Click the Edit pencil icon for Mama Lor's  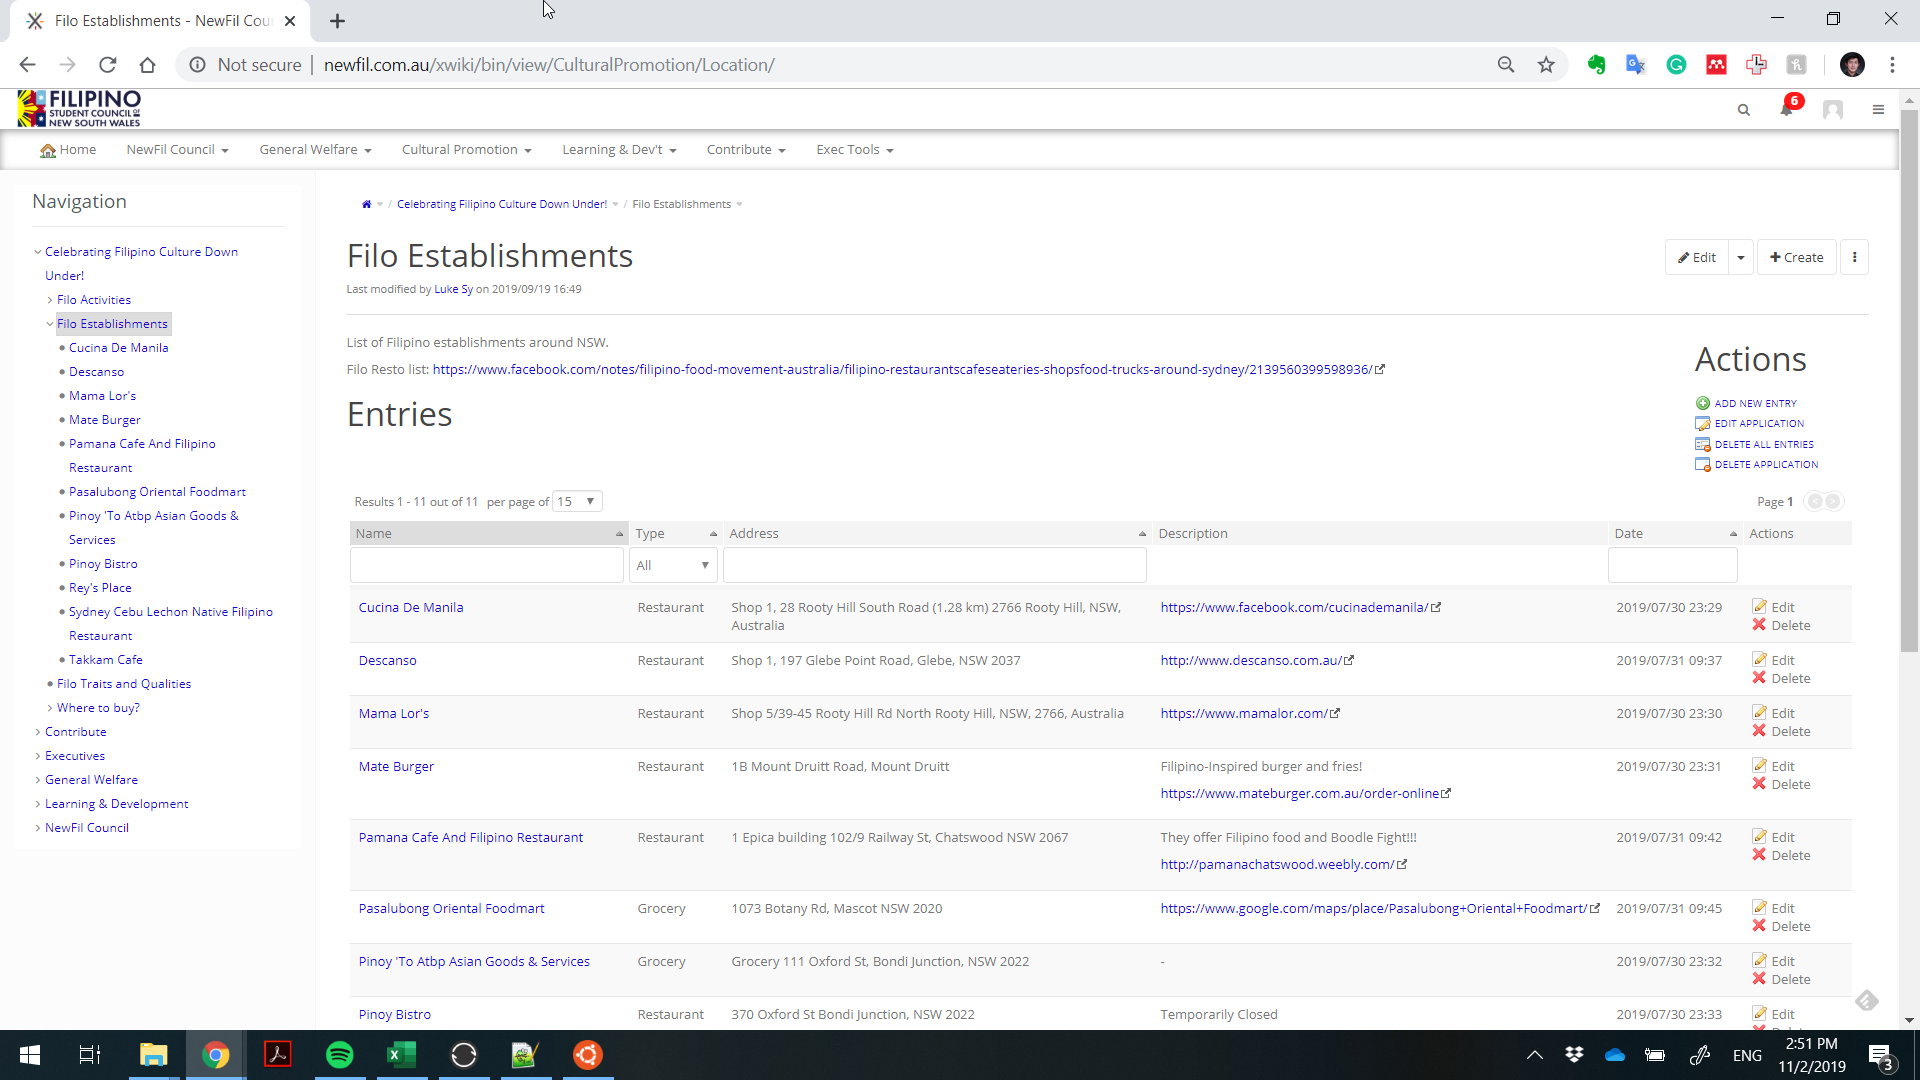pyautogui.click(x=1759, y=713)
